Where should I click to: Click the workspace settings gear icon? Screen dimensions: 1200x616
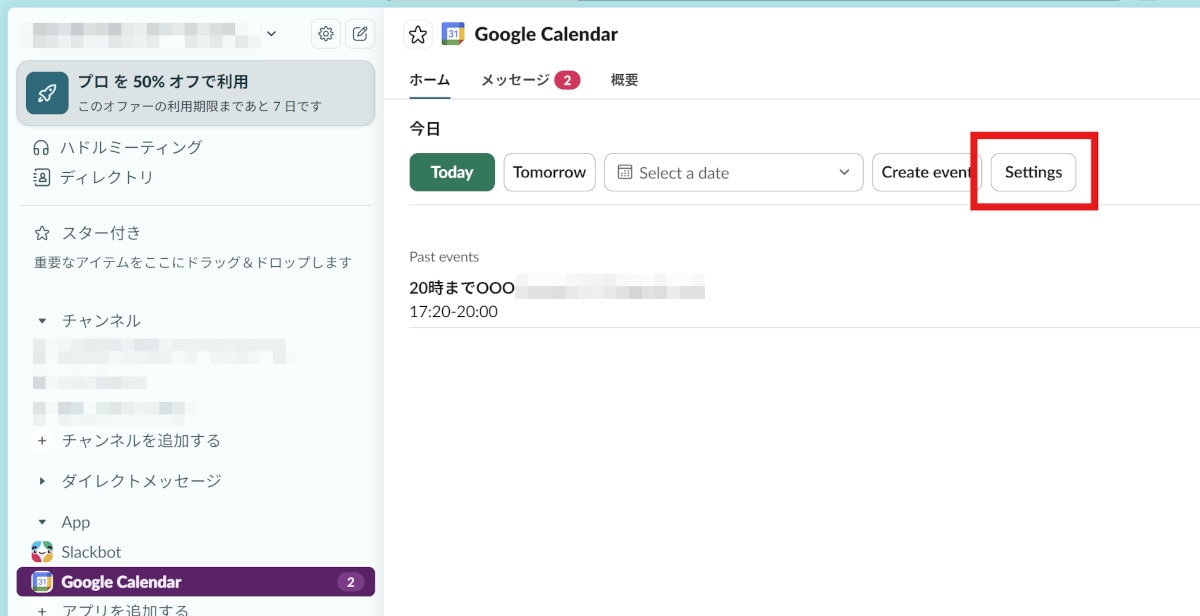tap(326, 34)
